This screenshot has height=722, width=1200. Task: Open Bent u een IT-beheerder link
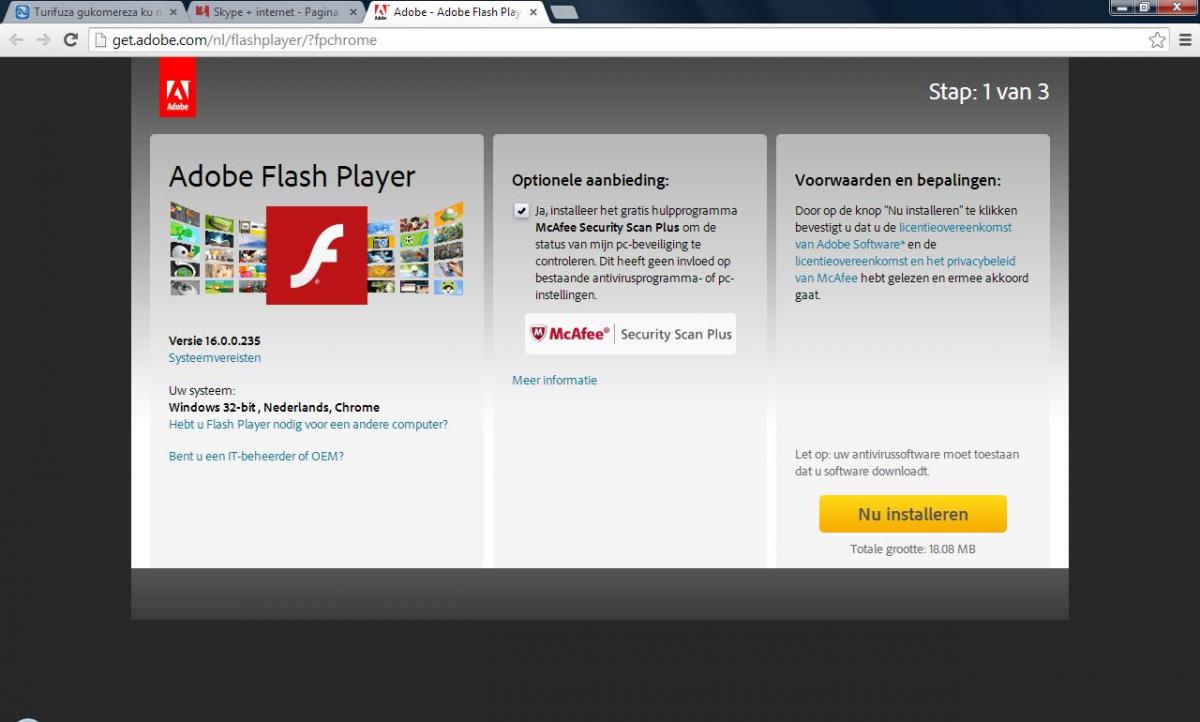(256, 456)
